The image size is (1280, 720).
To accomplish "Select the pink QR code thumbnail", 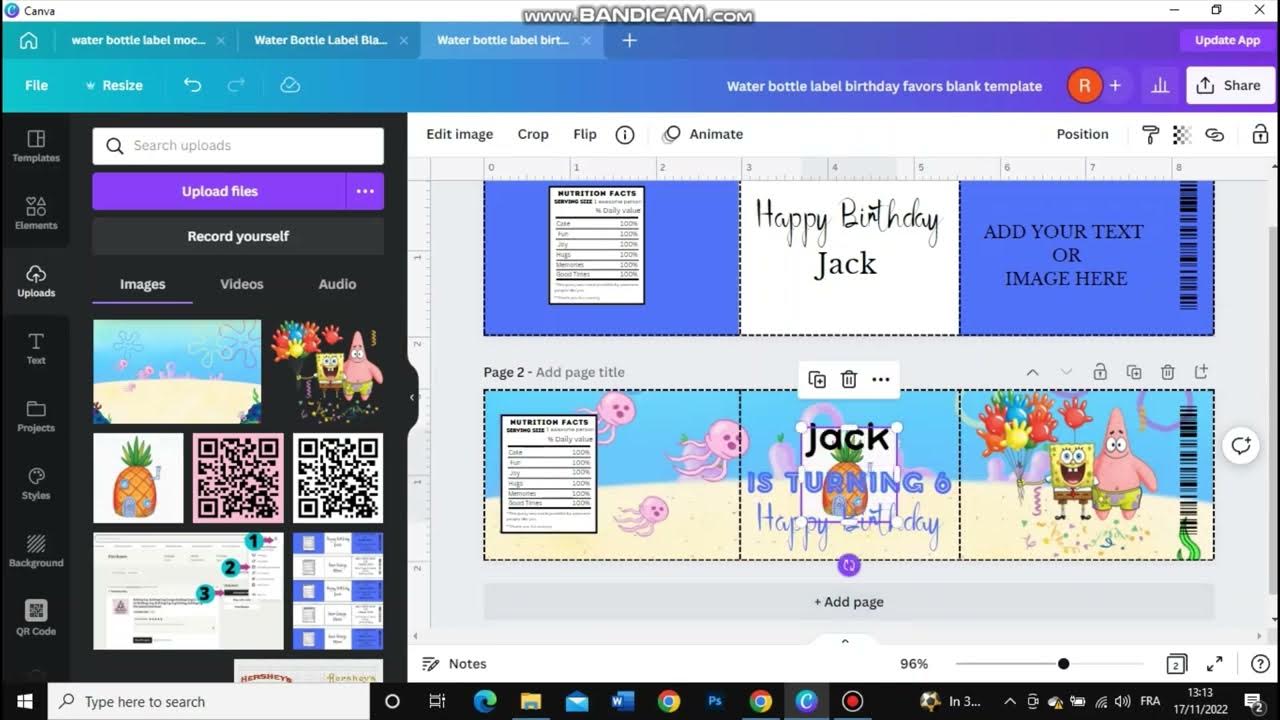I will point(238,478).
